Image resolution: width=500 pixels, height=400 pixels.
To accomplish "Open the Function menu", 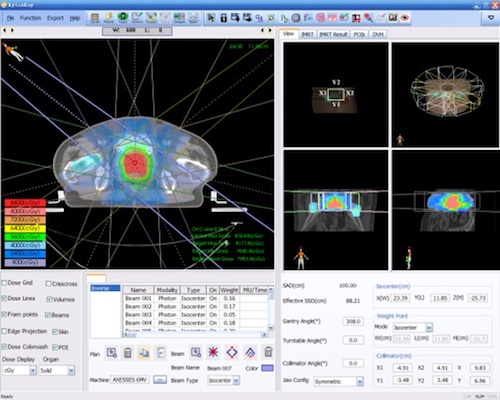I will tap(30, 18).
